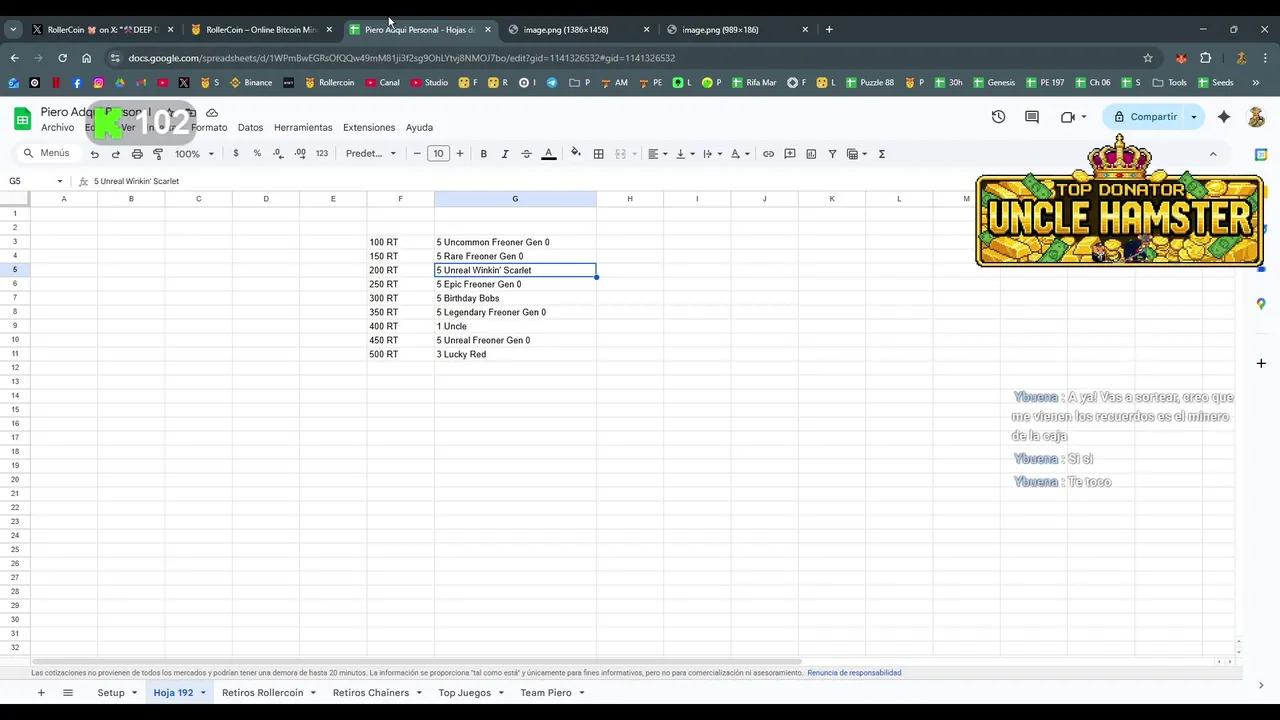Select the paint format roller tool
The image size is (1280, 720).
click(158, 154)
